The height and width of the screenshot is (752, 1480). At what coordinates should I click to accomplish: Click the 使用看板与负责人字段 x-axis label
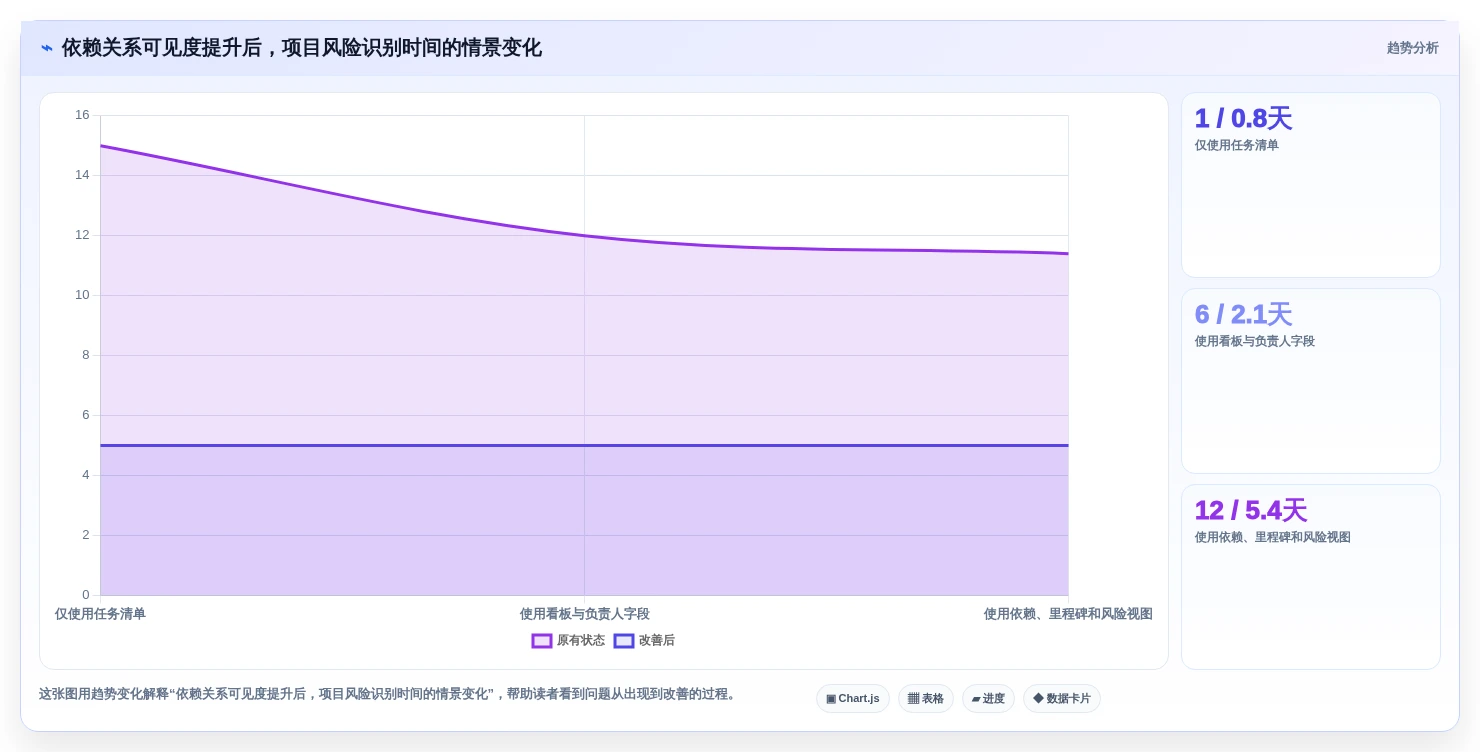coord(584,614)
